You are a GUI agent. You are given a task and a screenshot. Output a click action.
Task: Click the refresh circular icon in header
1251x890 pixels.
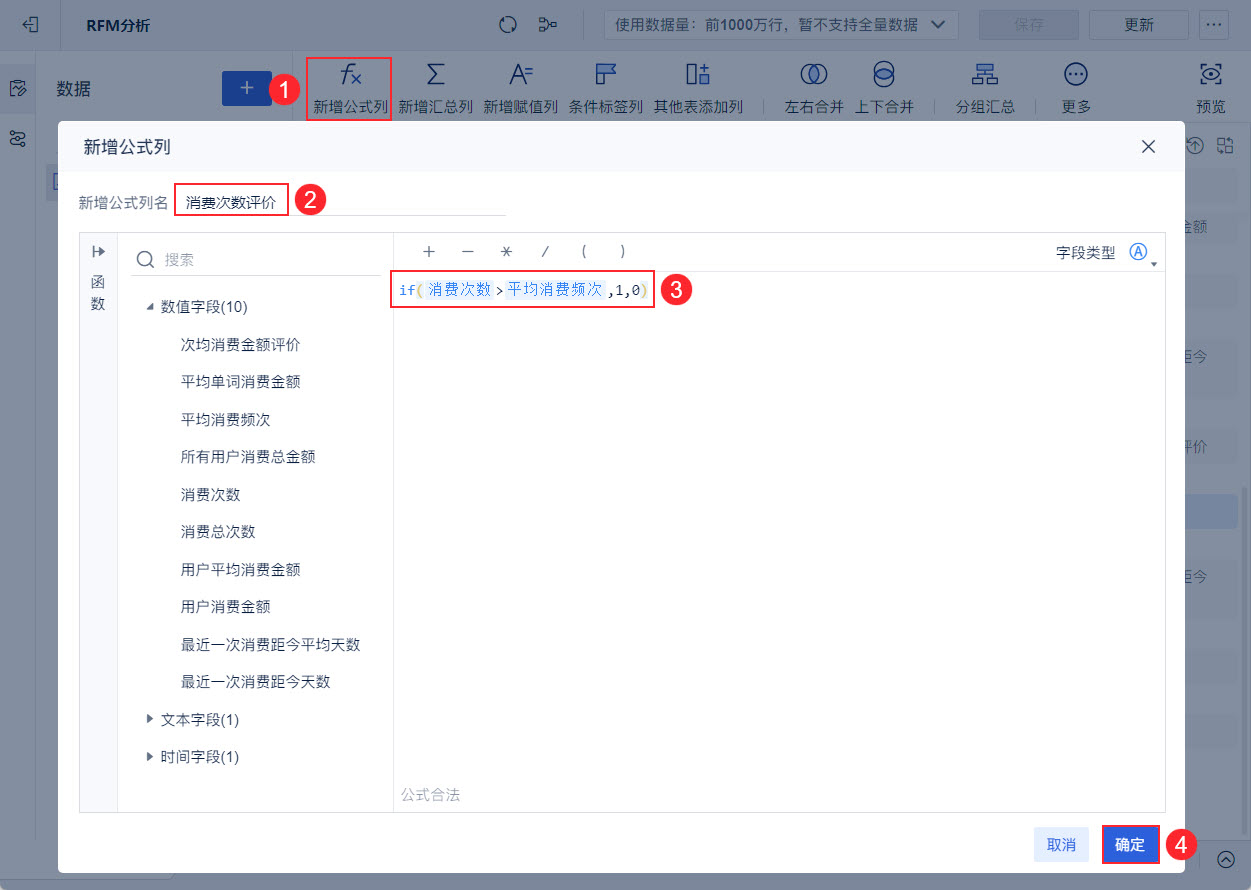point(508,25)
